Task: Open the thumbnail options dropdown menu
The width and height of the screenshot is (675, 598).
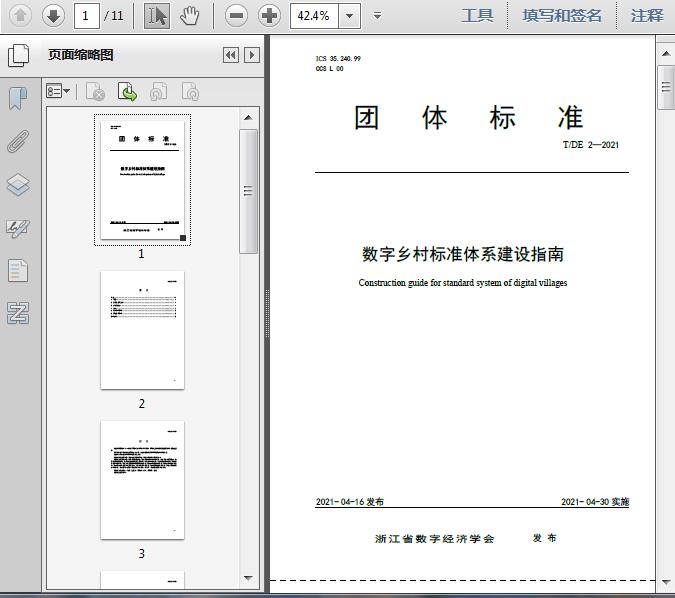Action: pos(58,91)
